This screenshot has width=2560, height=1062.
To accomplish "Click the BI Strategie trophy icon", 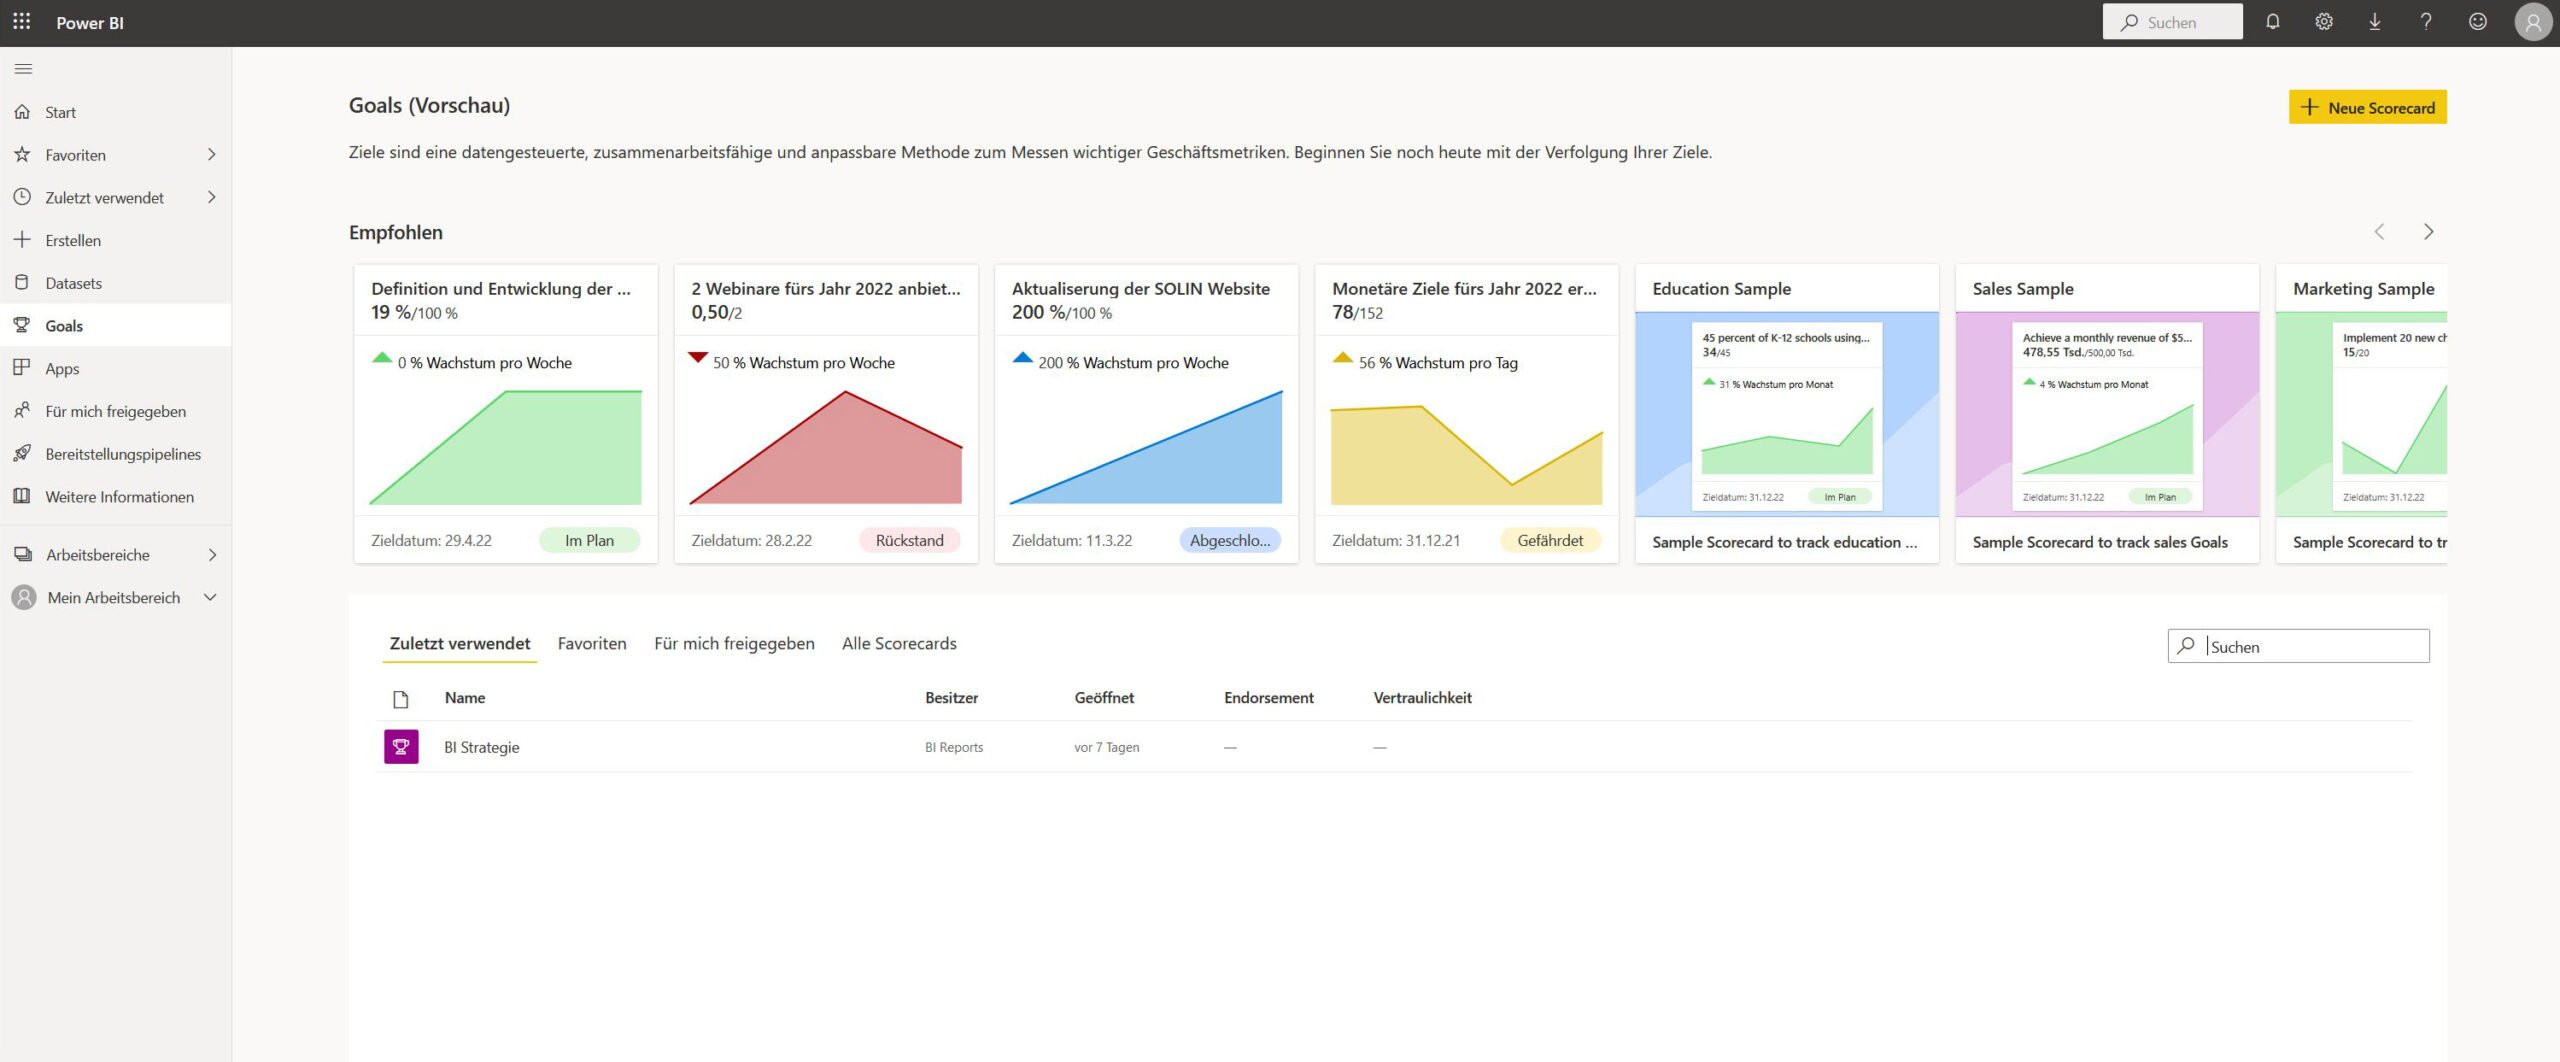I will [x=401, y=747].
